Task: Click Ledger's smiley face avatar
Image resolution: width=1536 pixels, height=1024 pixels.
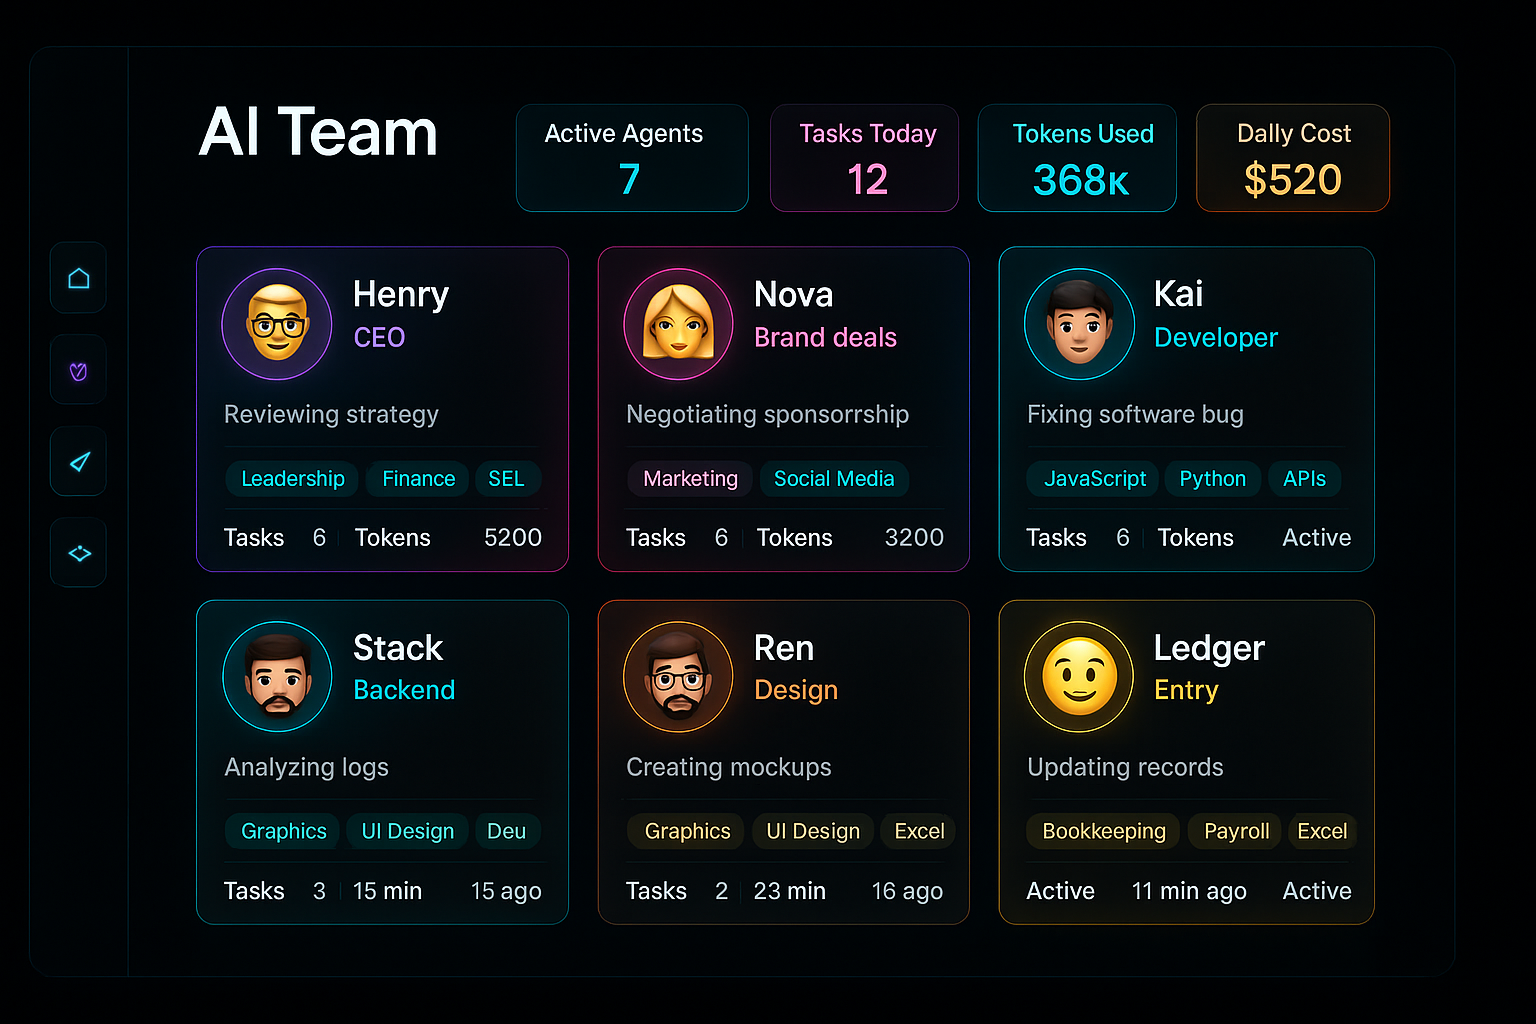Action: (x=1080, y=676)
